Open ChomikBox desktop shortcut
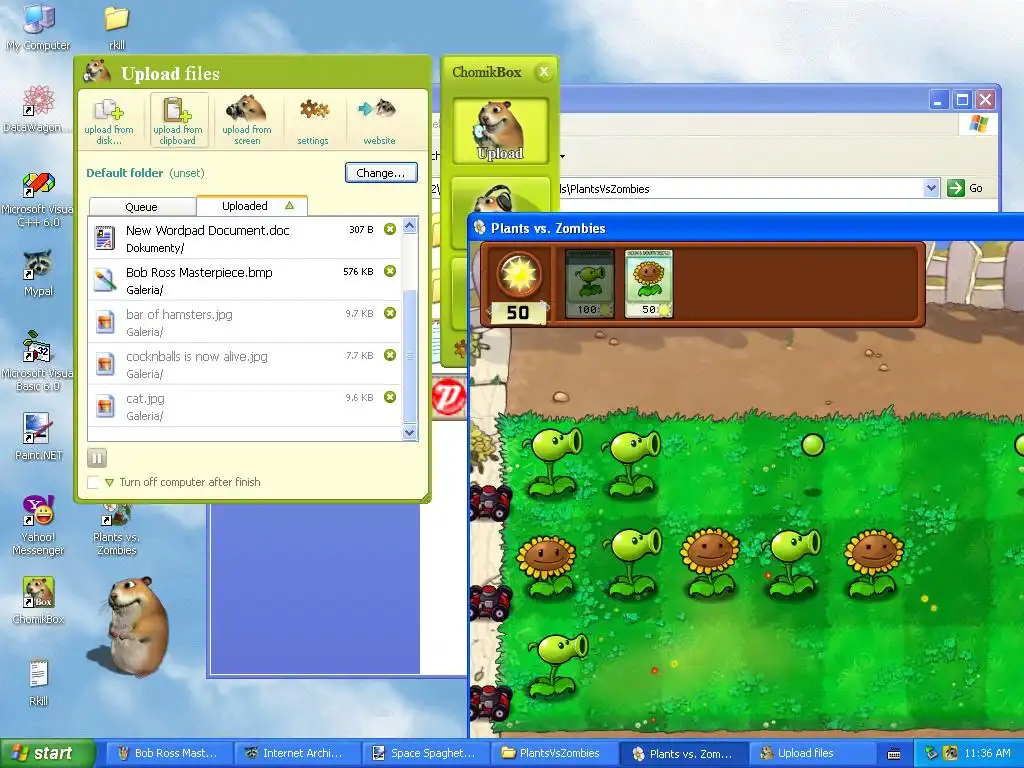The image size is (1024, 768). point(39,601)
